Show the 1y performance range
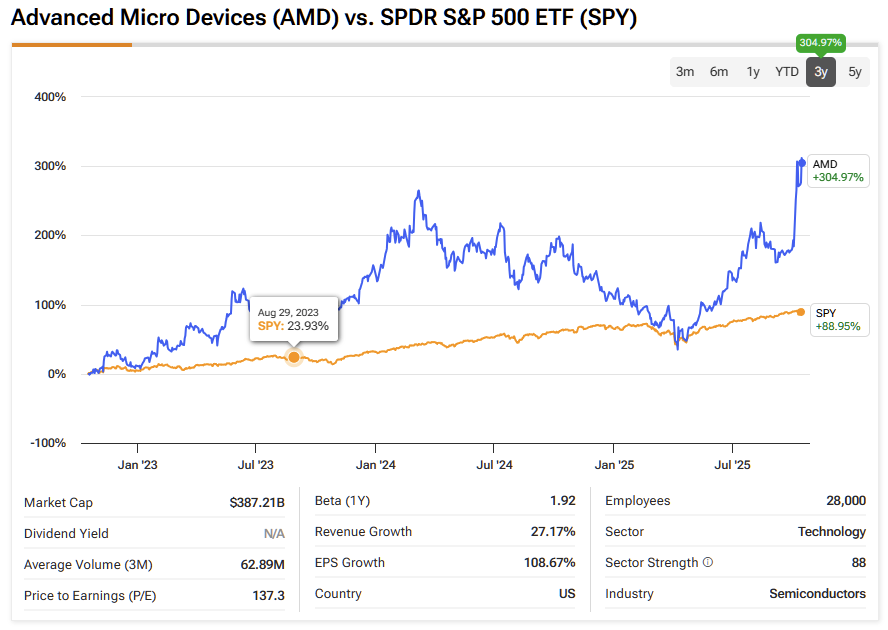The image size is (888, 630). pos(753,72)
